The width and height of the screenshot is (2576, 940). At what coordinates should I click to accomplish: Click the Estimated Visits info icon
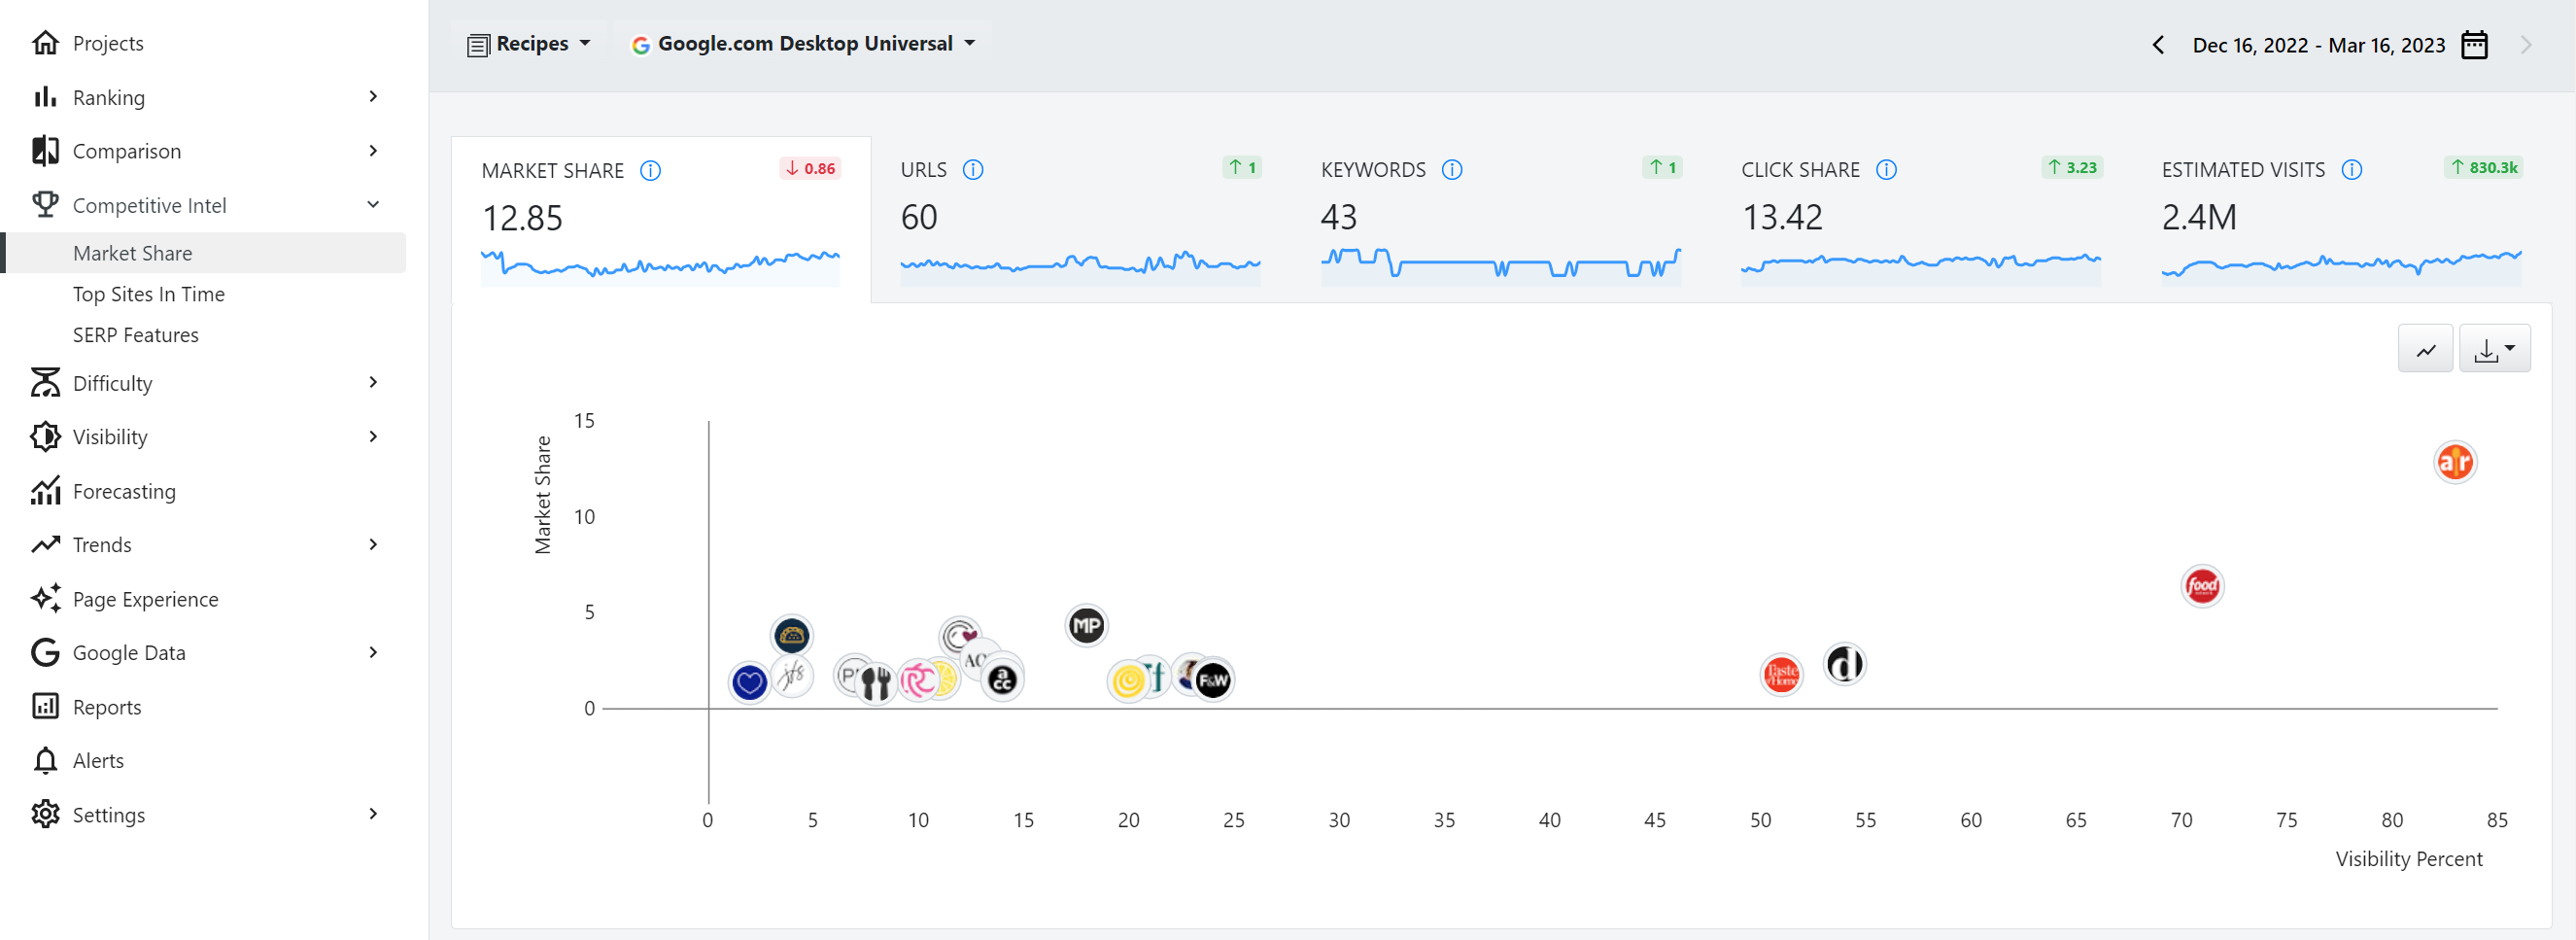pyautogui.click(x=2352, y=170)
